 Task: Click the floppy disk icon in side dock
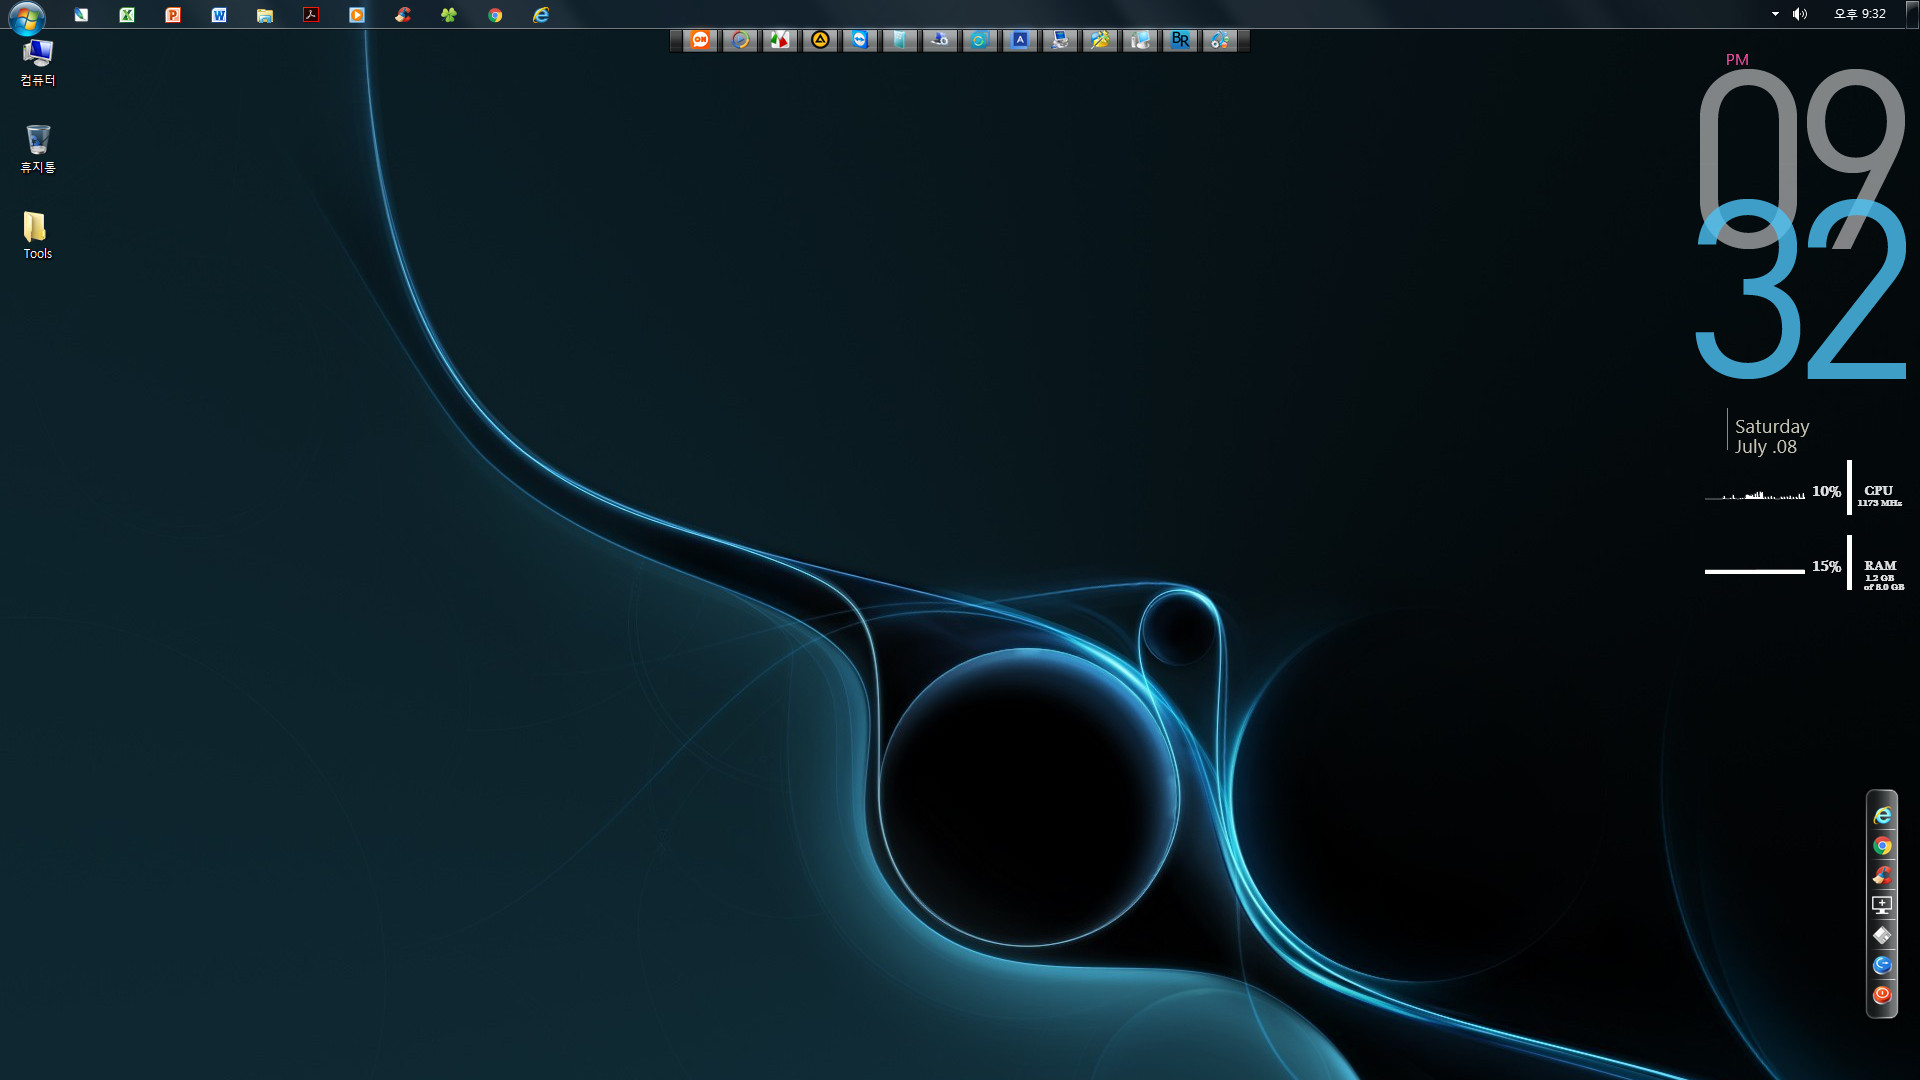(1882, 935)
